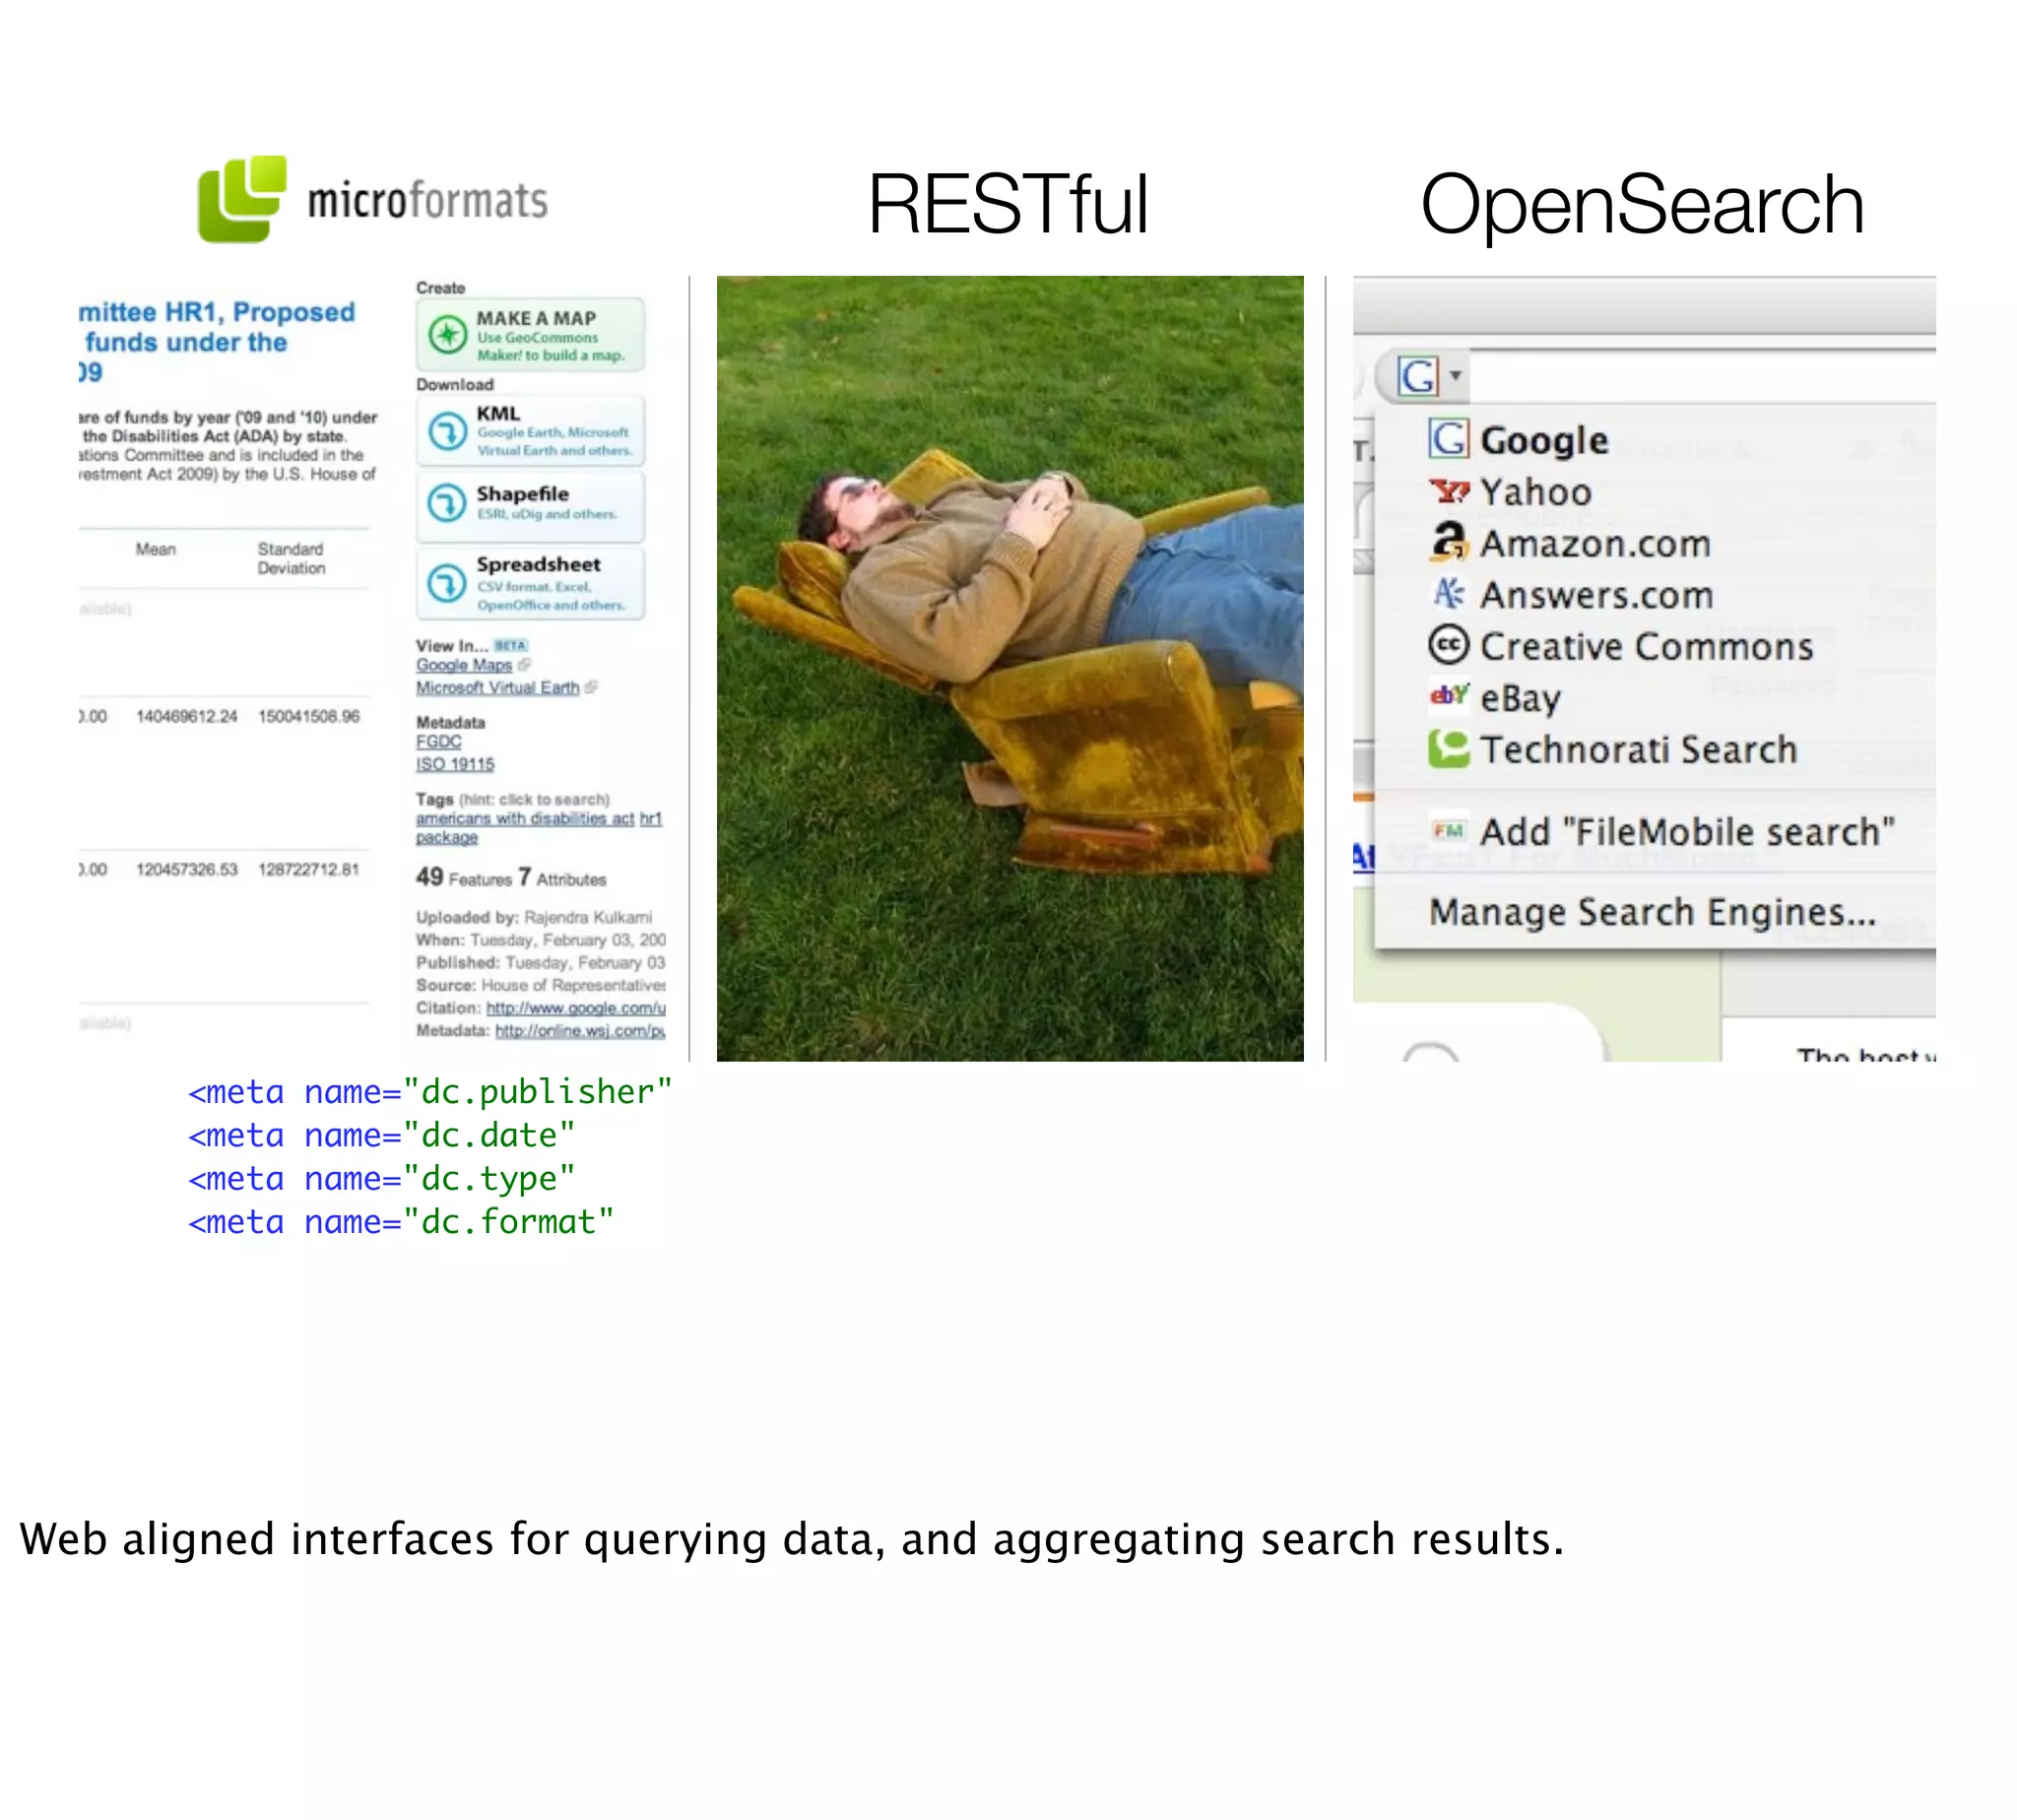Click the hr1 tag link
The height and width of the screenshot is (1820, 2017).
point(651,818)
